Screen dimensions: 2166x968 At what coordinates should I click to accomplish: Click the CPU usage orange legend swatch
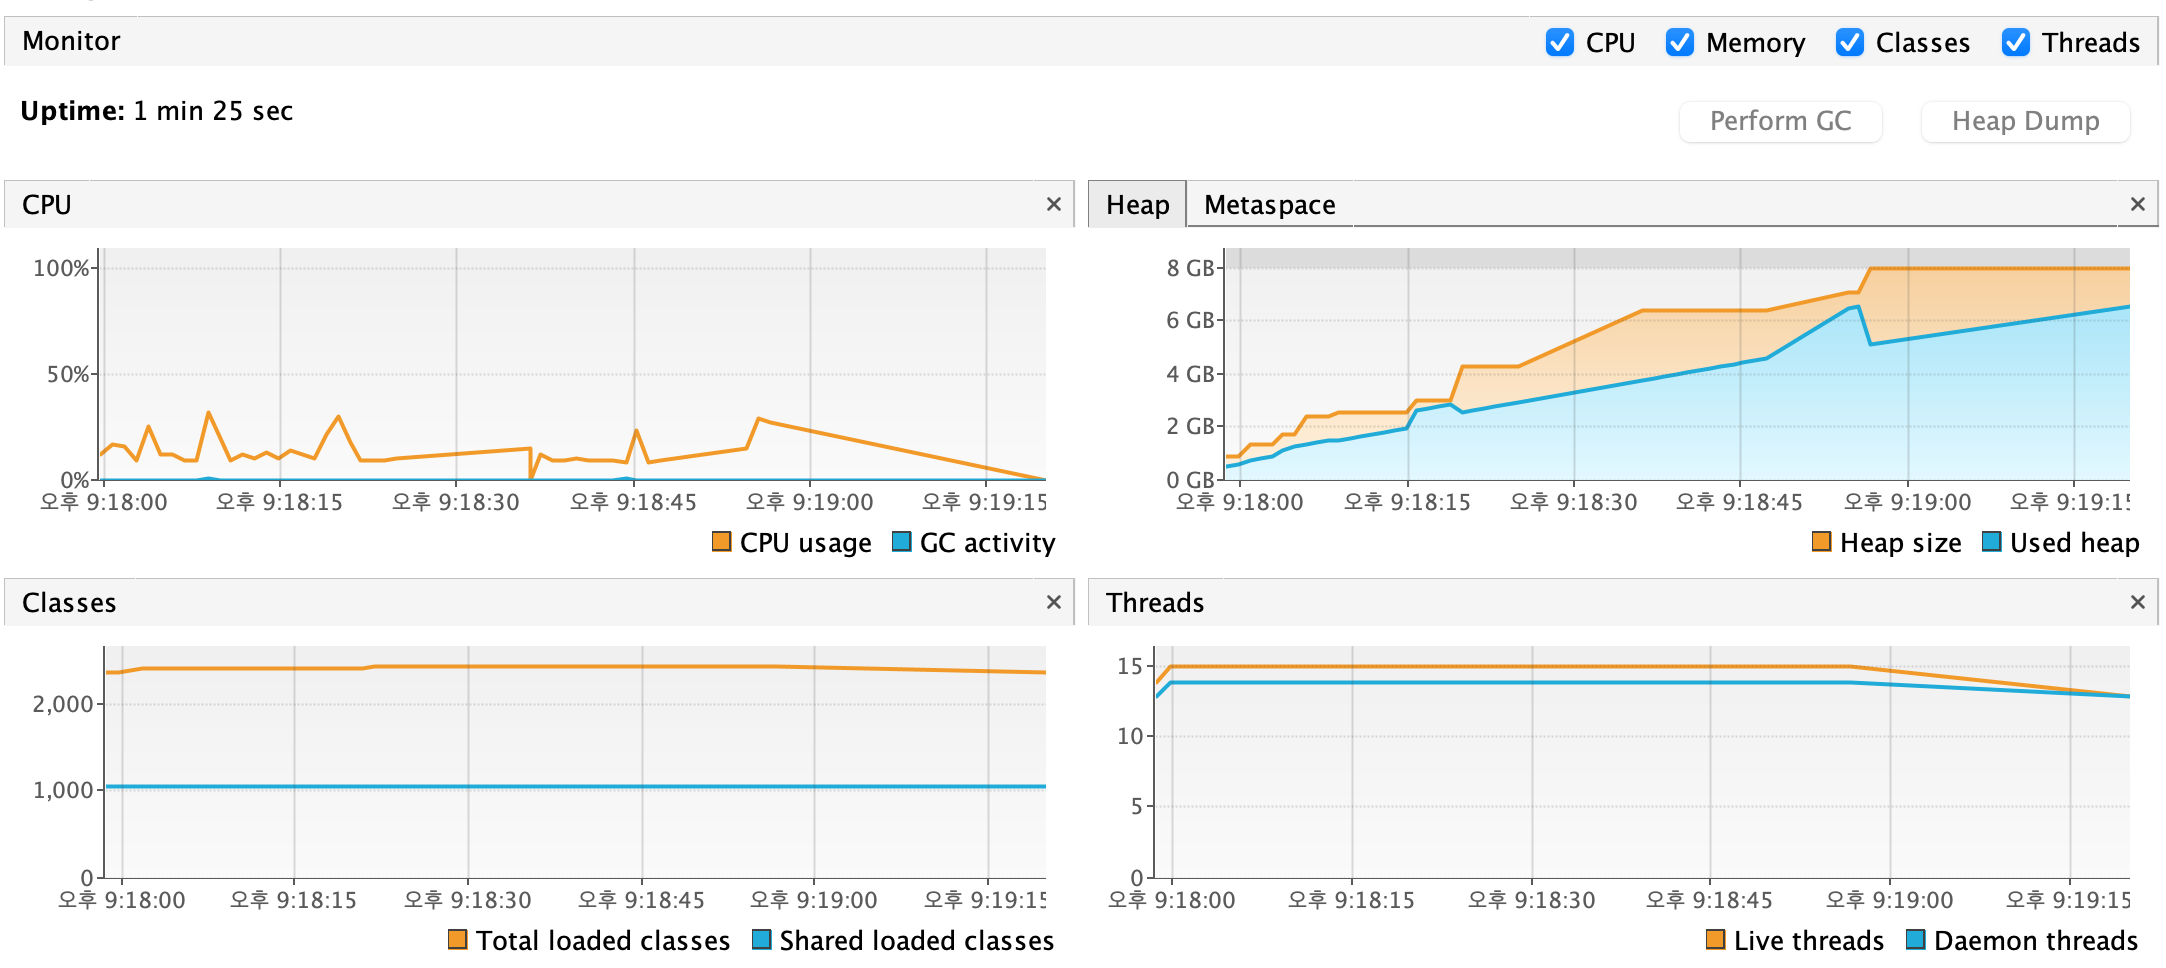pos(721,542)
